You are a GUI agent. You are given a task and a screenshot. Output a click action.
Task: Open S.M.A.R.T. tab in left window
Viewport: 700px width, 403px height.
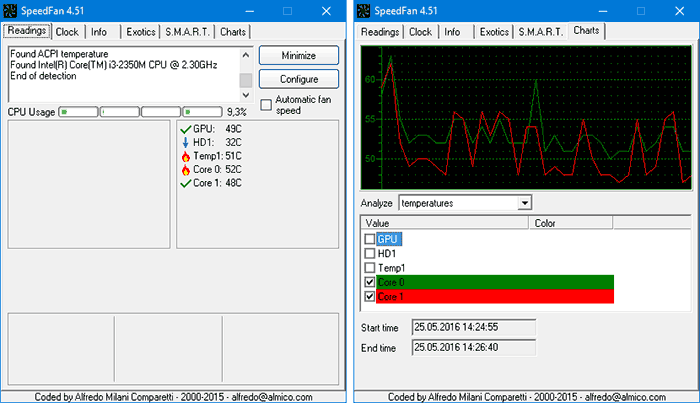coord(187,32)
